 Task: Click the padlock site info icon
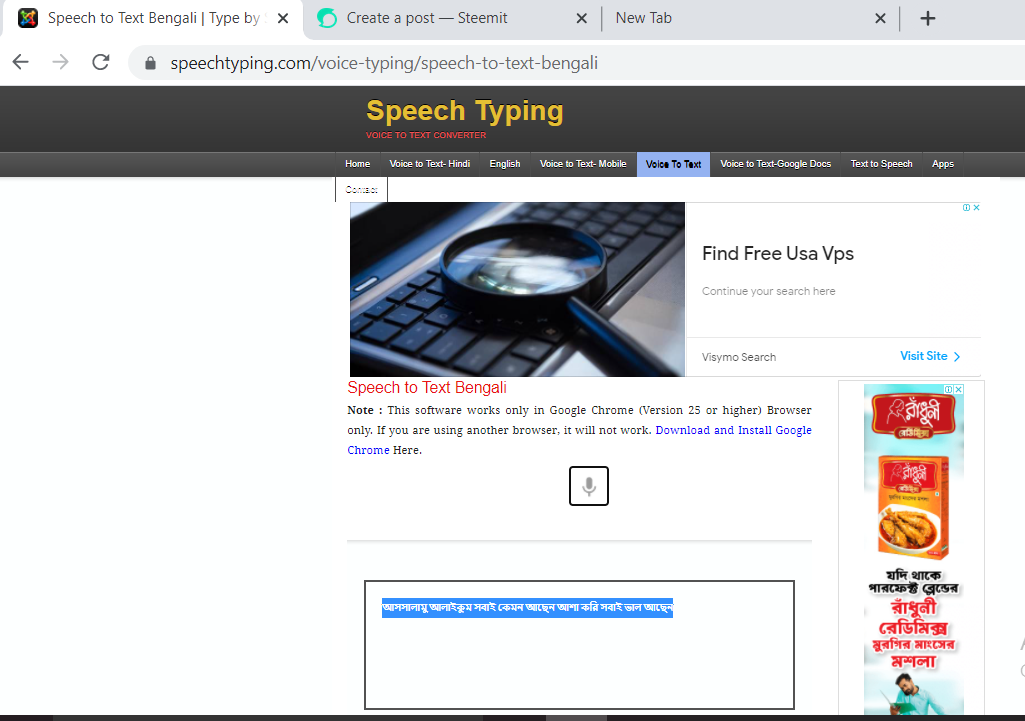click(x=150, y=63)
